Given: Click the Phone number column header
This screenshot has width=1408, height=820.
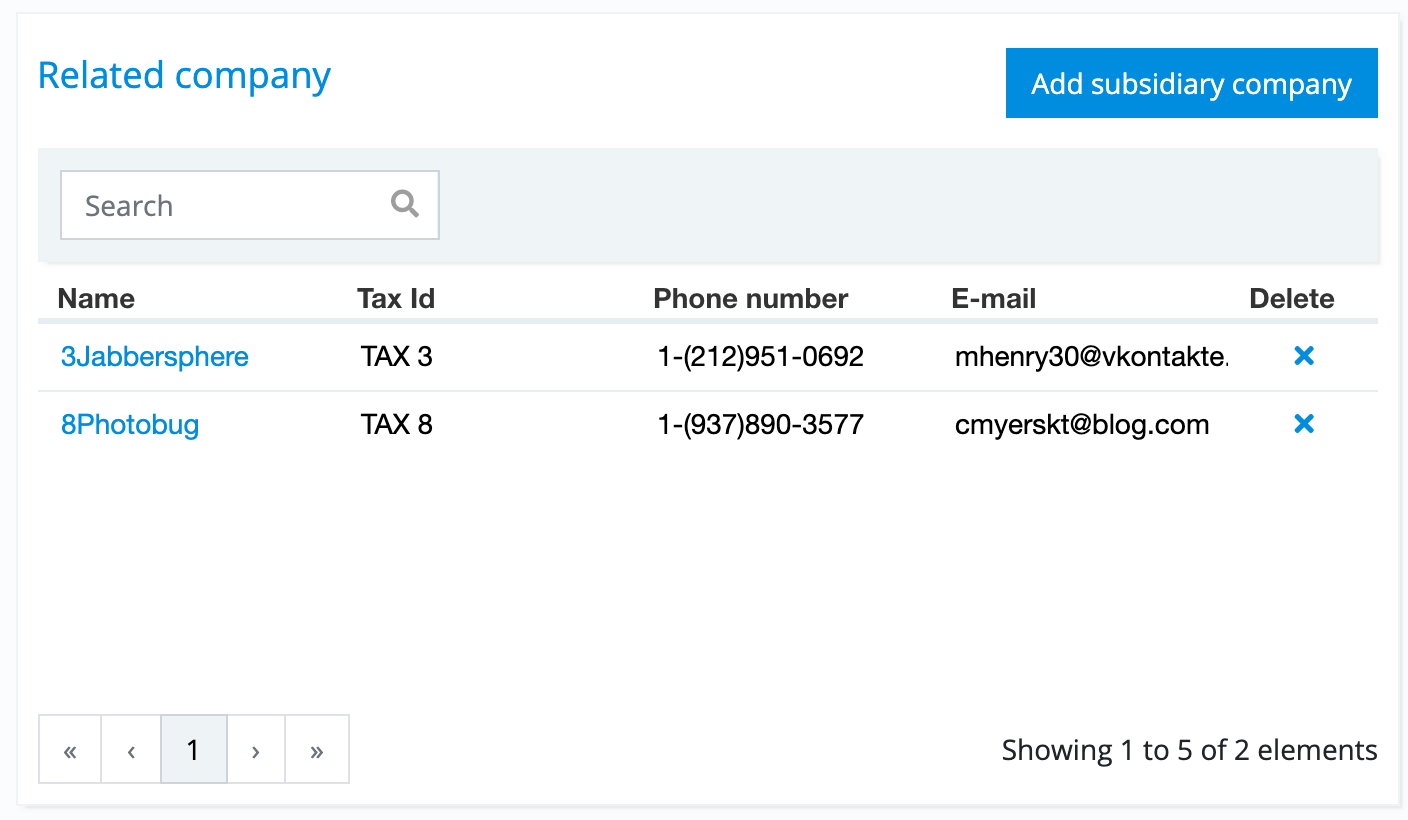Looking at the screenshot, I should (x=750, y=299).
